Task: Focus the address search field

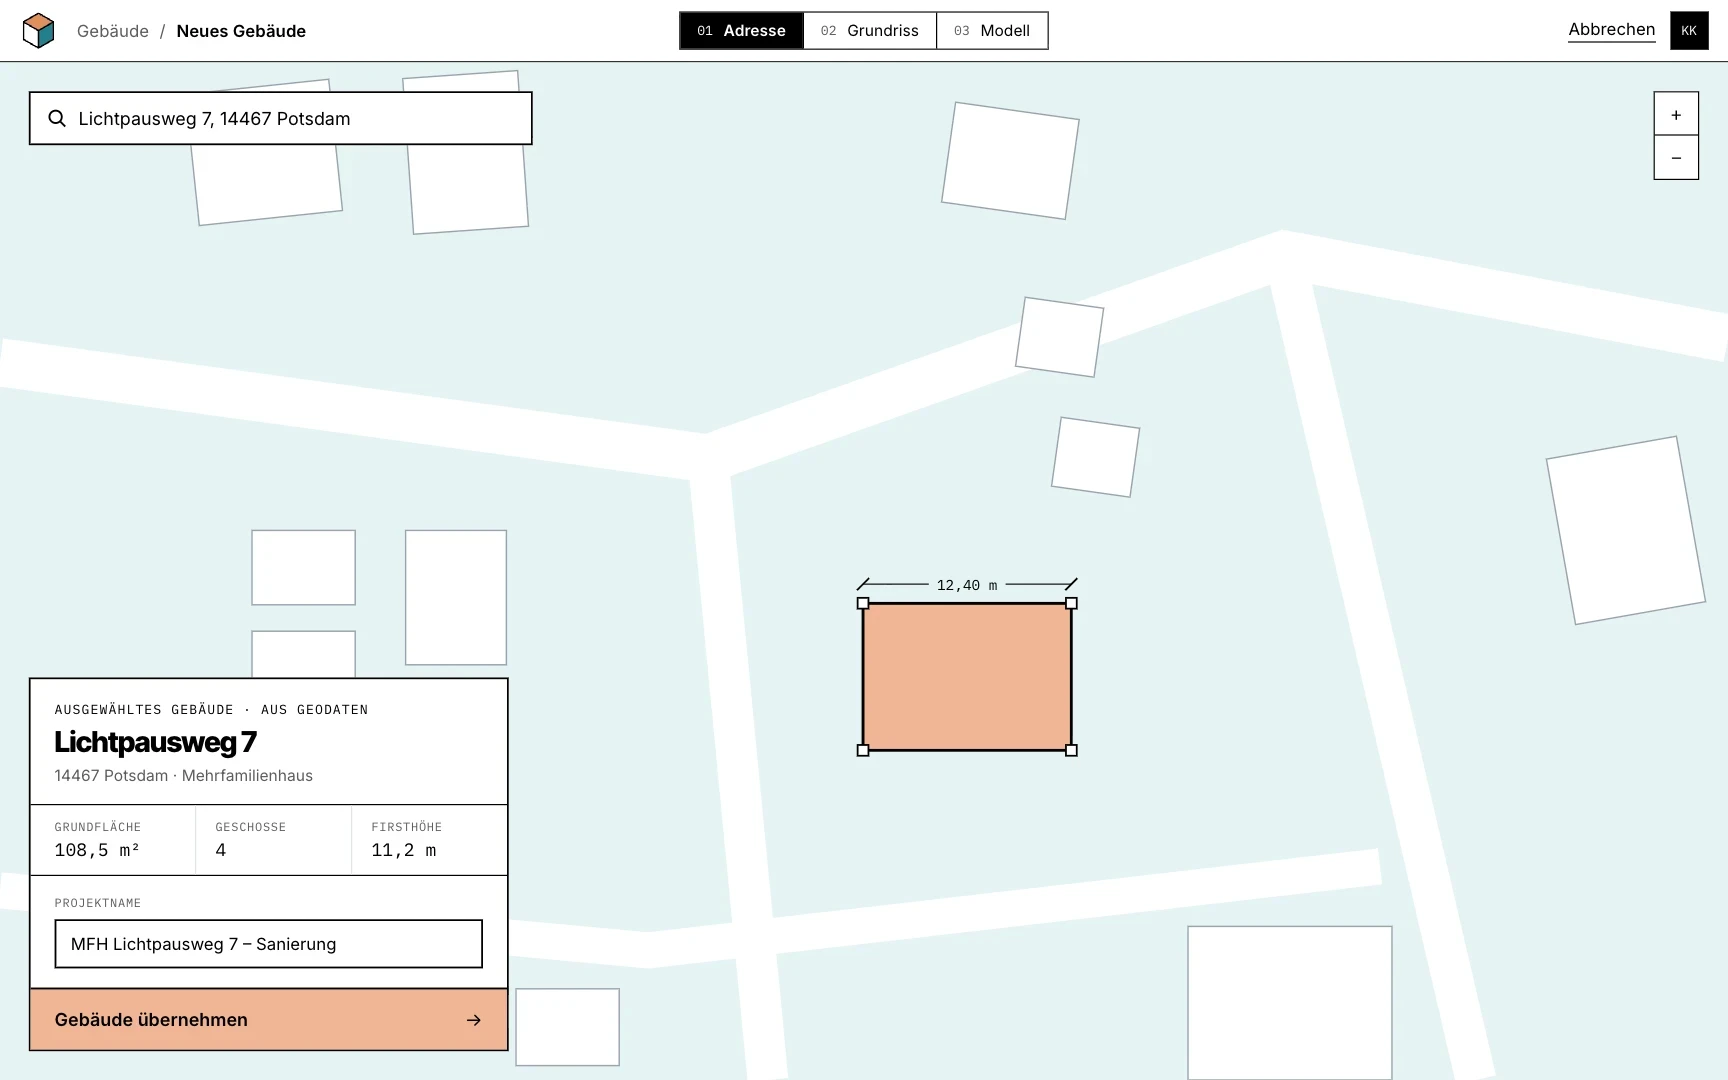Action: tap(280, 119)
